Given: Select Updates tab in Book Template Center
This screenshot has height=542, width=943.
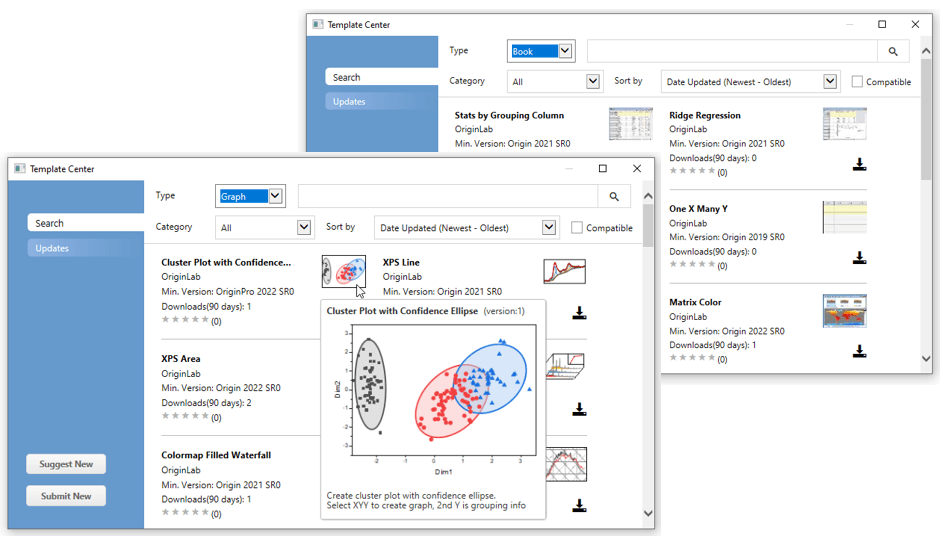Looking at the screenshot, I should coord(381,102).
